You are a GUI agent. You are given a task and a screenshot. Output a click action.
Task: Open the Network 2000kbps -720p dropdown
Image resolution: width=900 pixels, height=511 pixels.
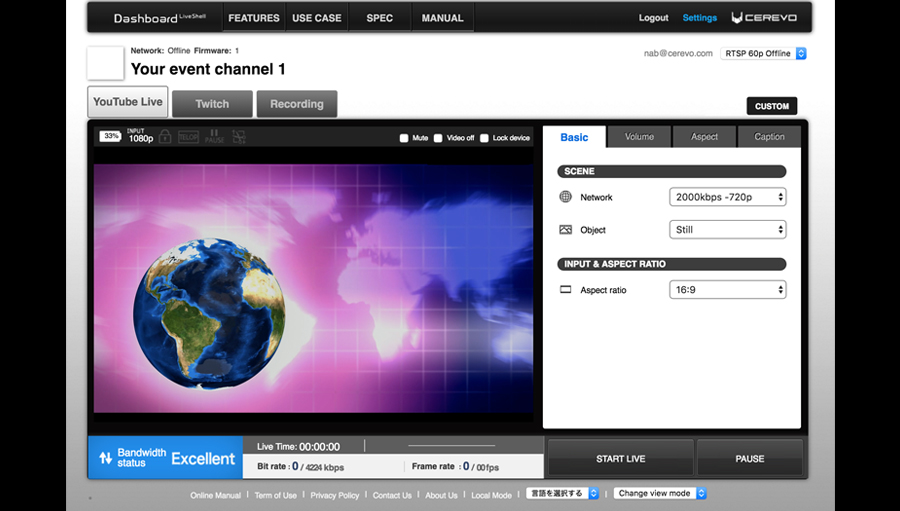point(727,197)
